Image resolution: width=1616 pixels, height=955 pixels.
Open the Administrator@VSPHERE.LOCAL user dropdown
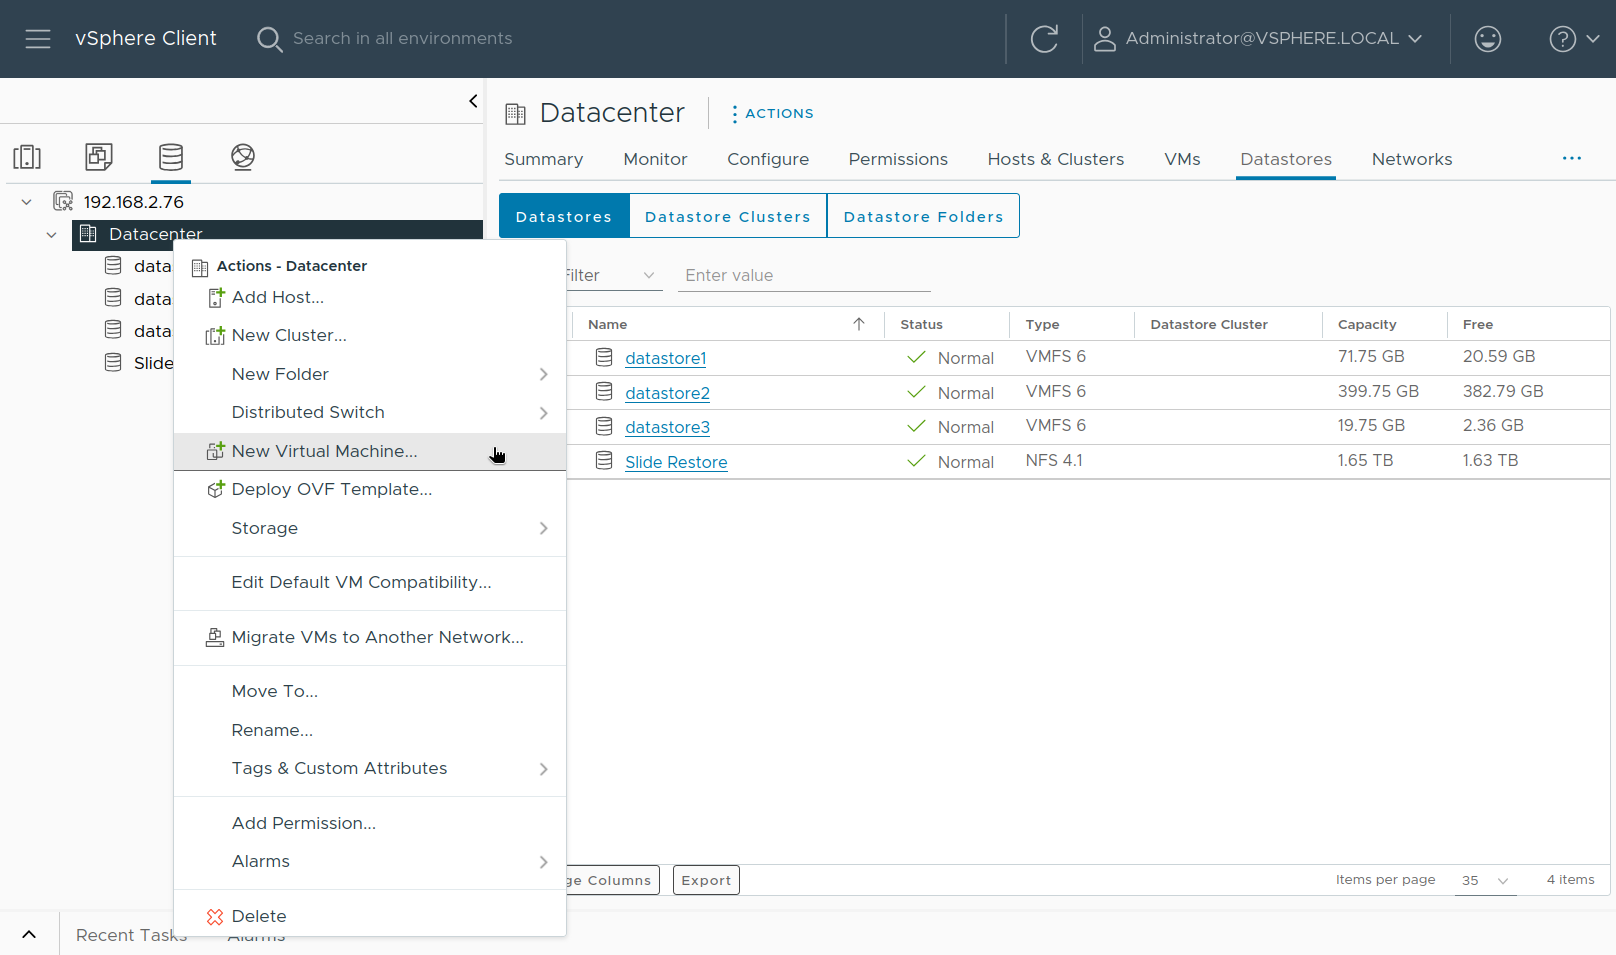coord(1274,39)
